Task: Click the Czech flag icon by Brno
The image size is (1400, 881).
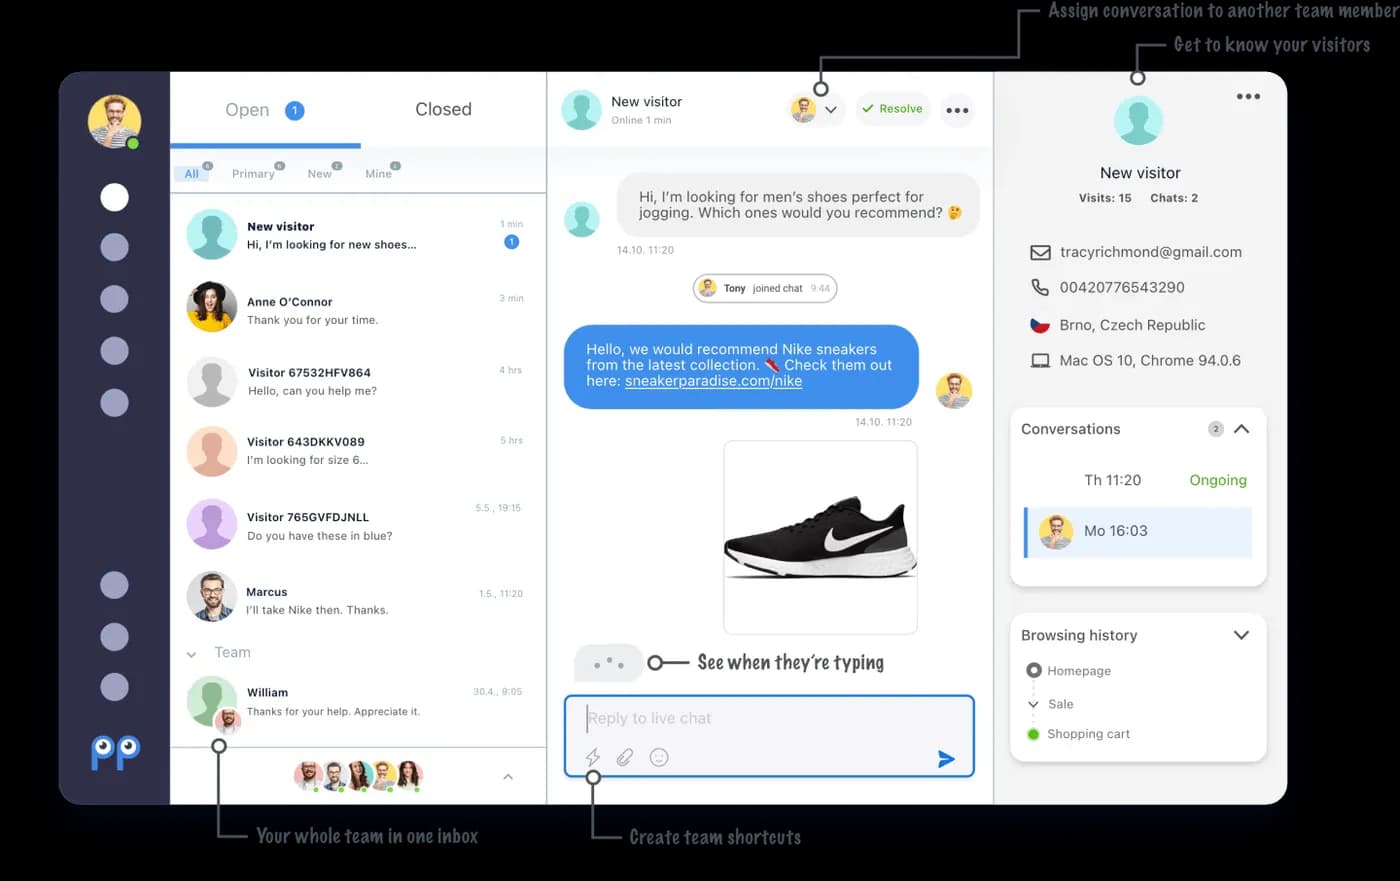Action: click(1040, 325)
